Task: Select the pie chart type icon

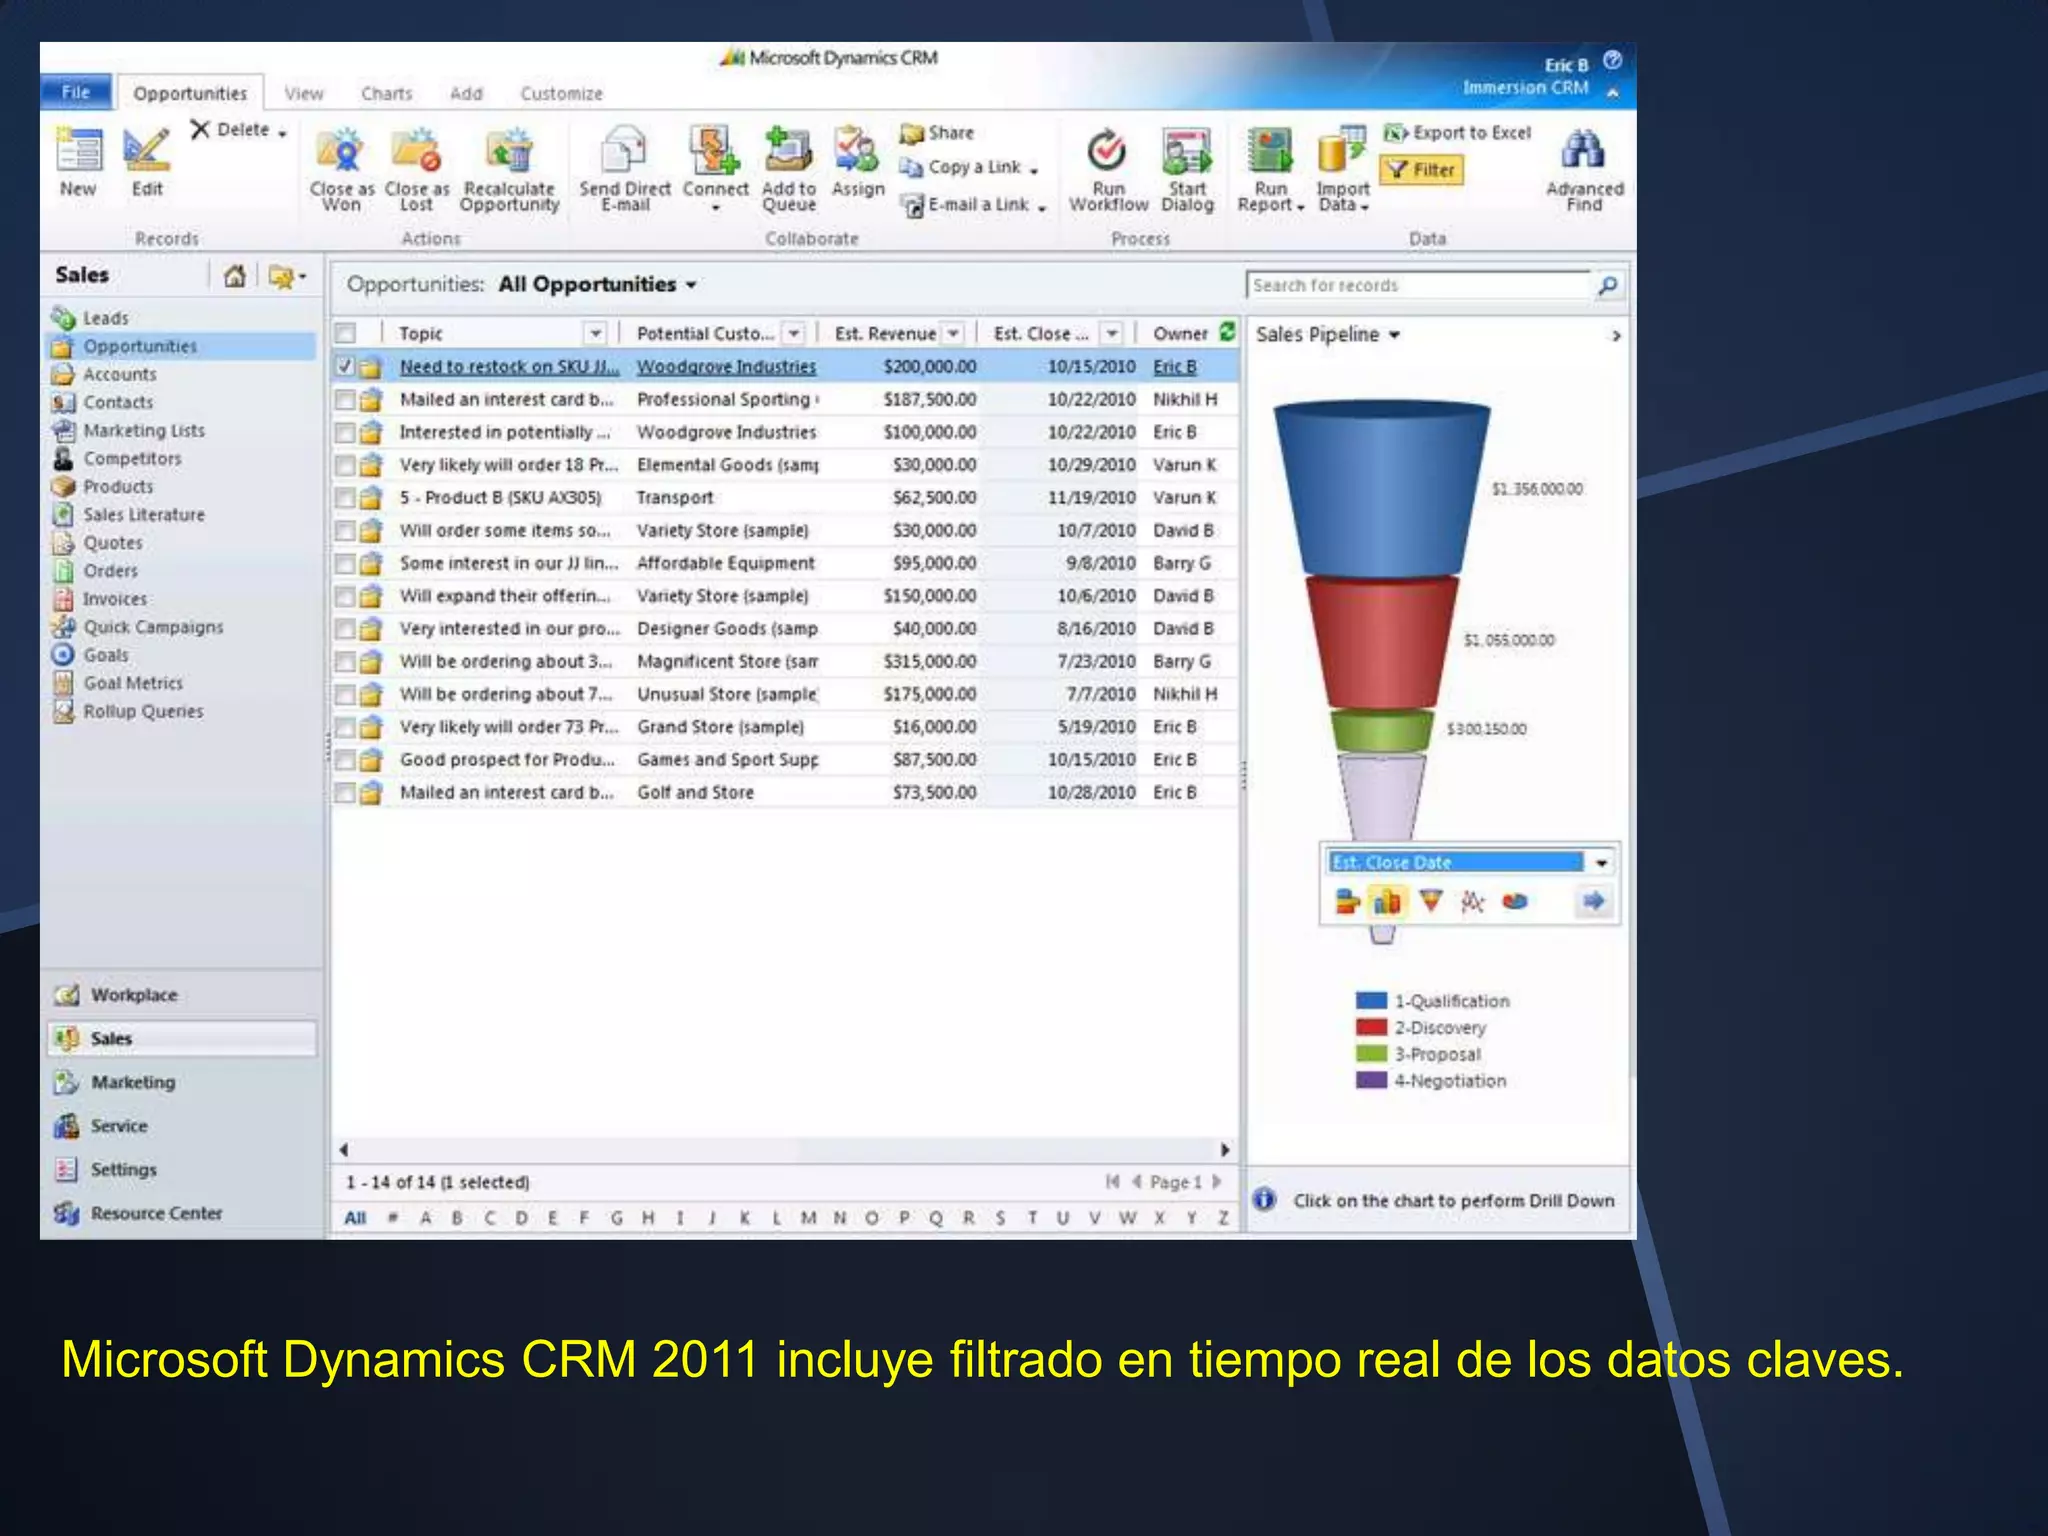Action: pos(1515,901)
